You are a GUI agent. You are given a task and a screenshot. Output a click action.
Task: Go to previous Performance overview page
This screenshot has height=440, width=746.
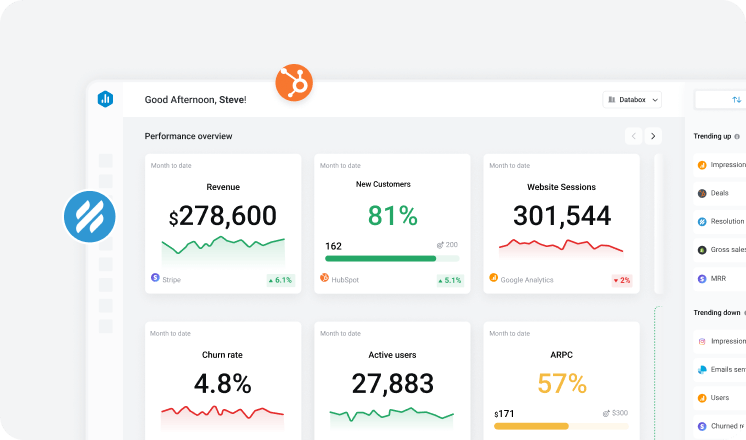[633, 136]
